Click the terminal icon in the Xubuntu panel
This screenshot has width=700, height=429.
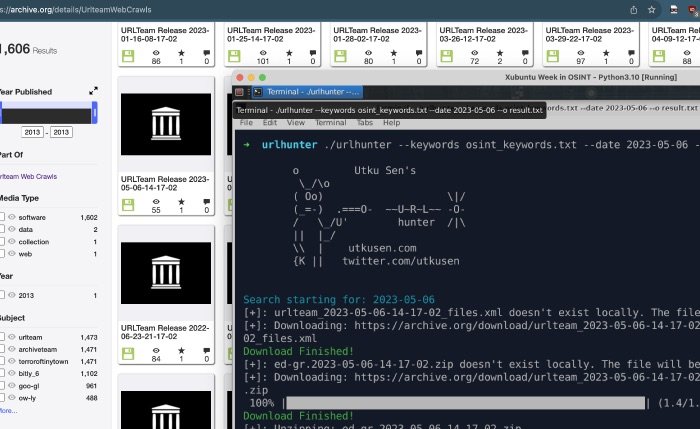coord(258,92)
